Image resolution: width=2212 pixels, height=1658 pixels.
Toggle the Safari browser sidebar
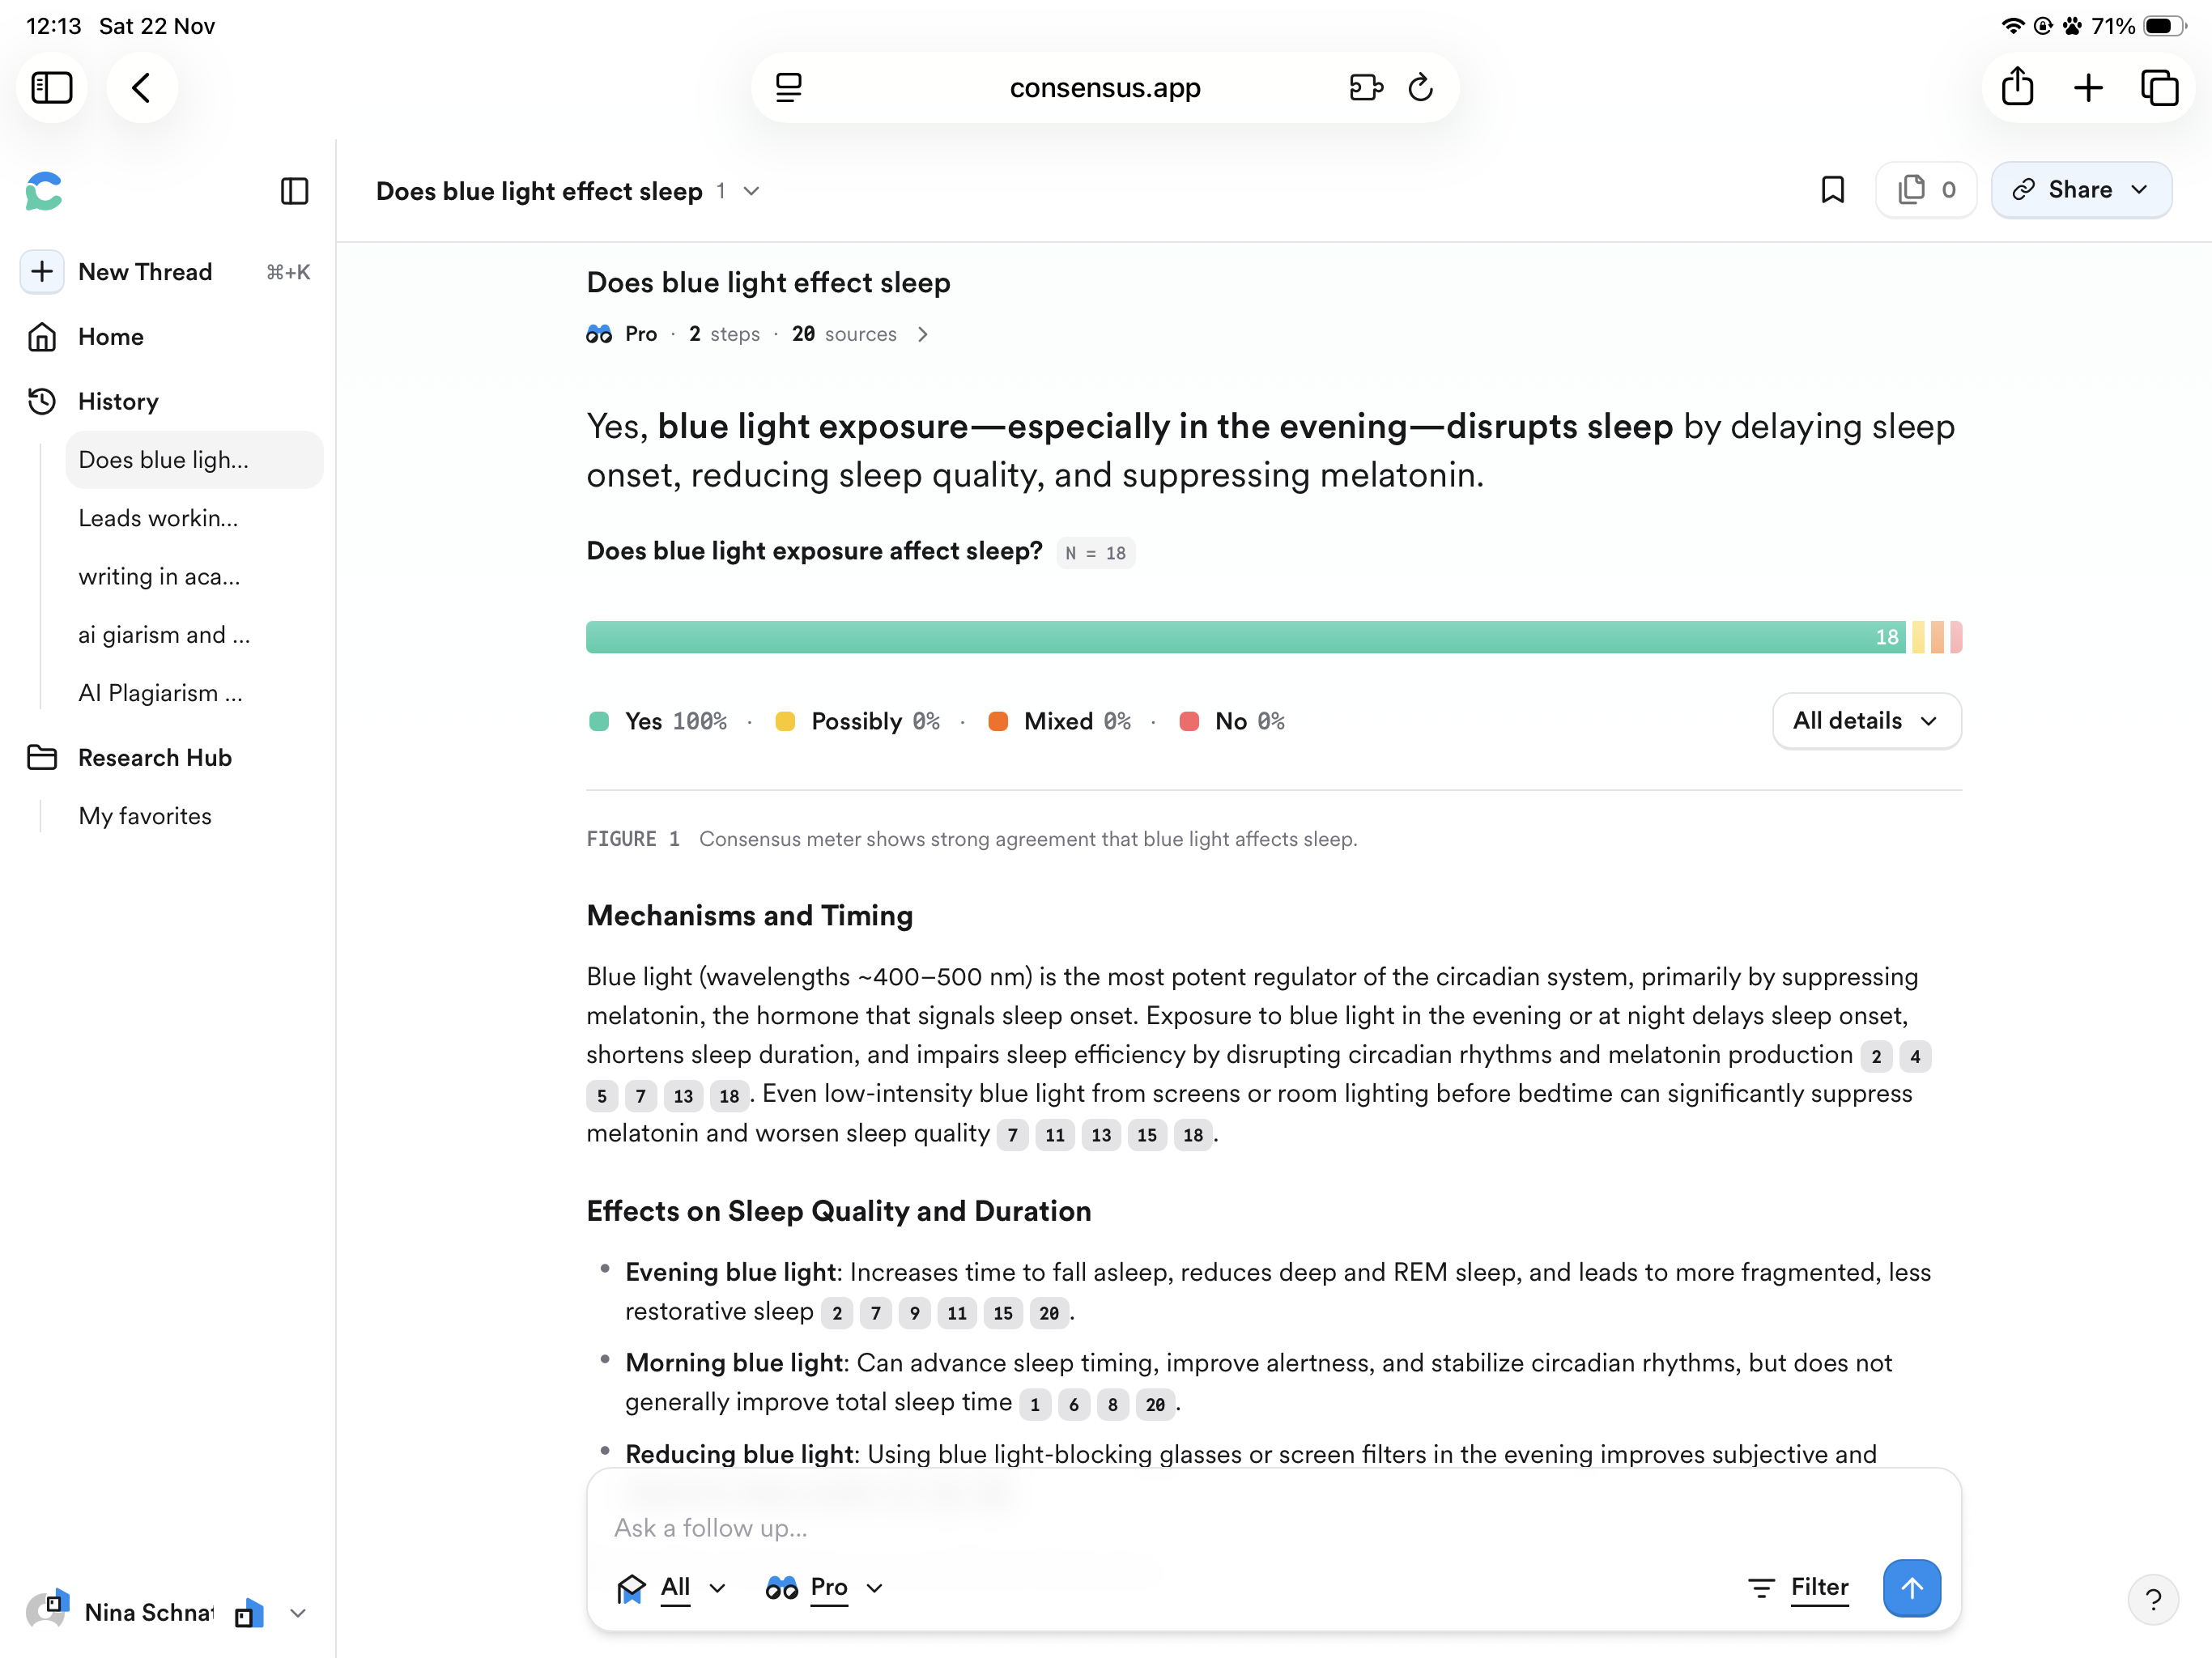pyautogui.click(x=52, y=88)
